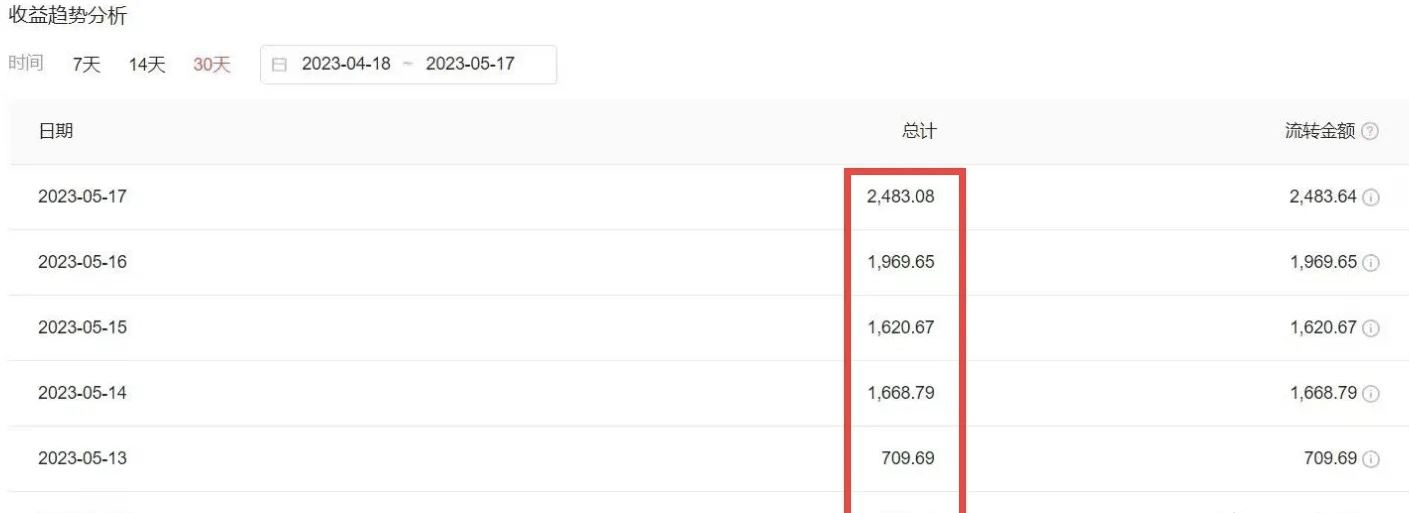This screenshot has height=513, width=1409.
Task: Select the 7天 time range
Action: pyautogui.click(x=87, y=65)
